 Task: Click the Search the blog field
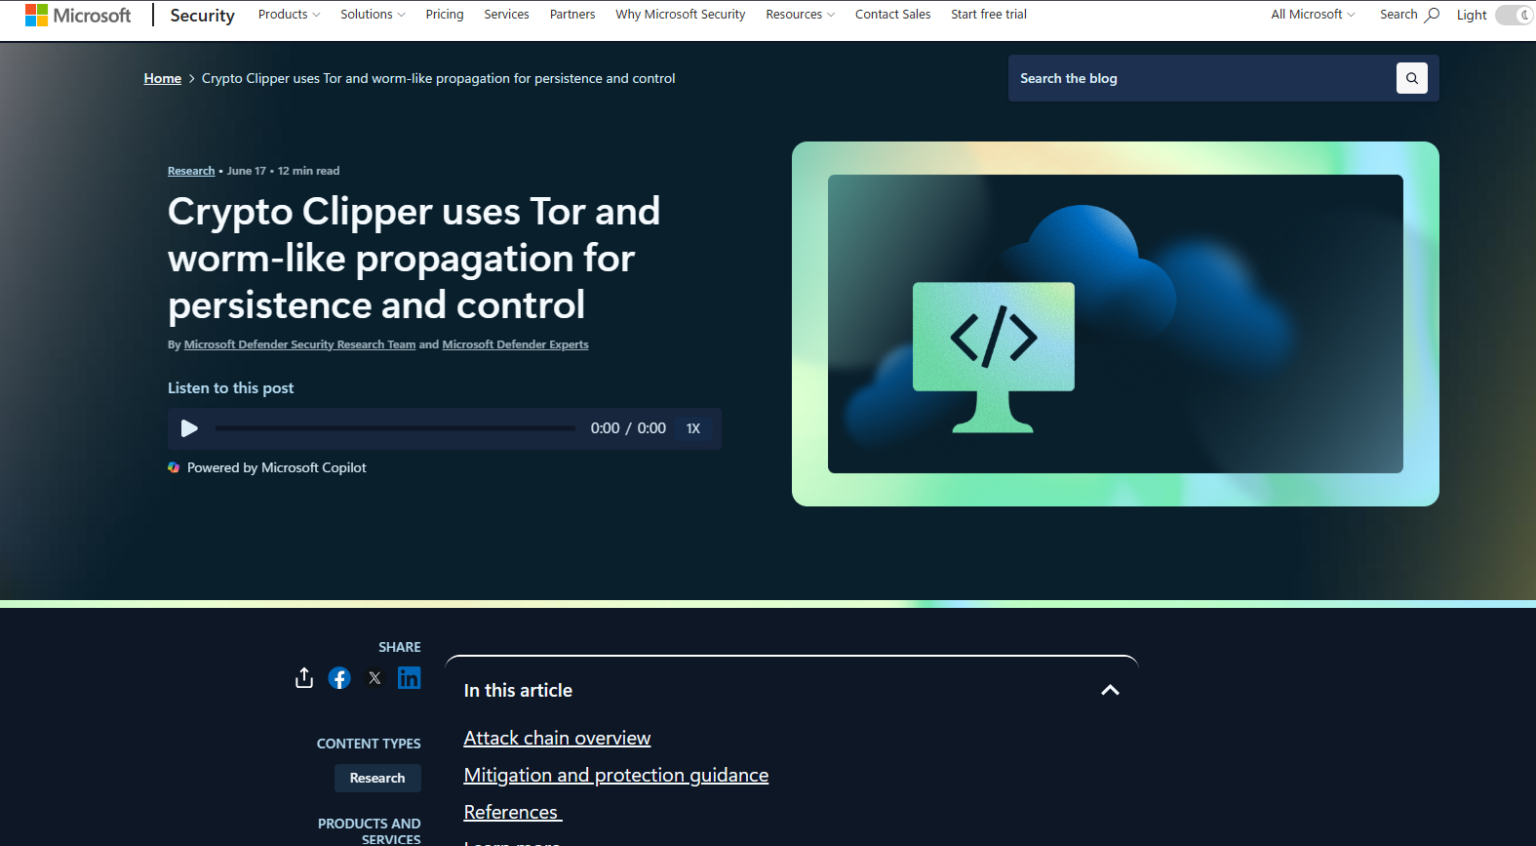tap(1202, 78)
